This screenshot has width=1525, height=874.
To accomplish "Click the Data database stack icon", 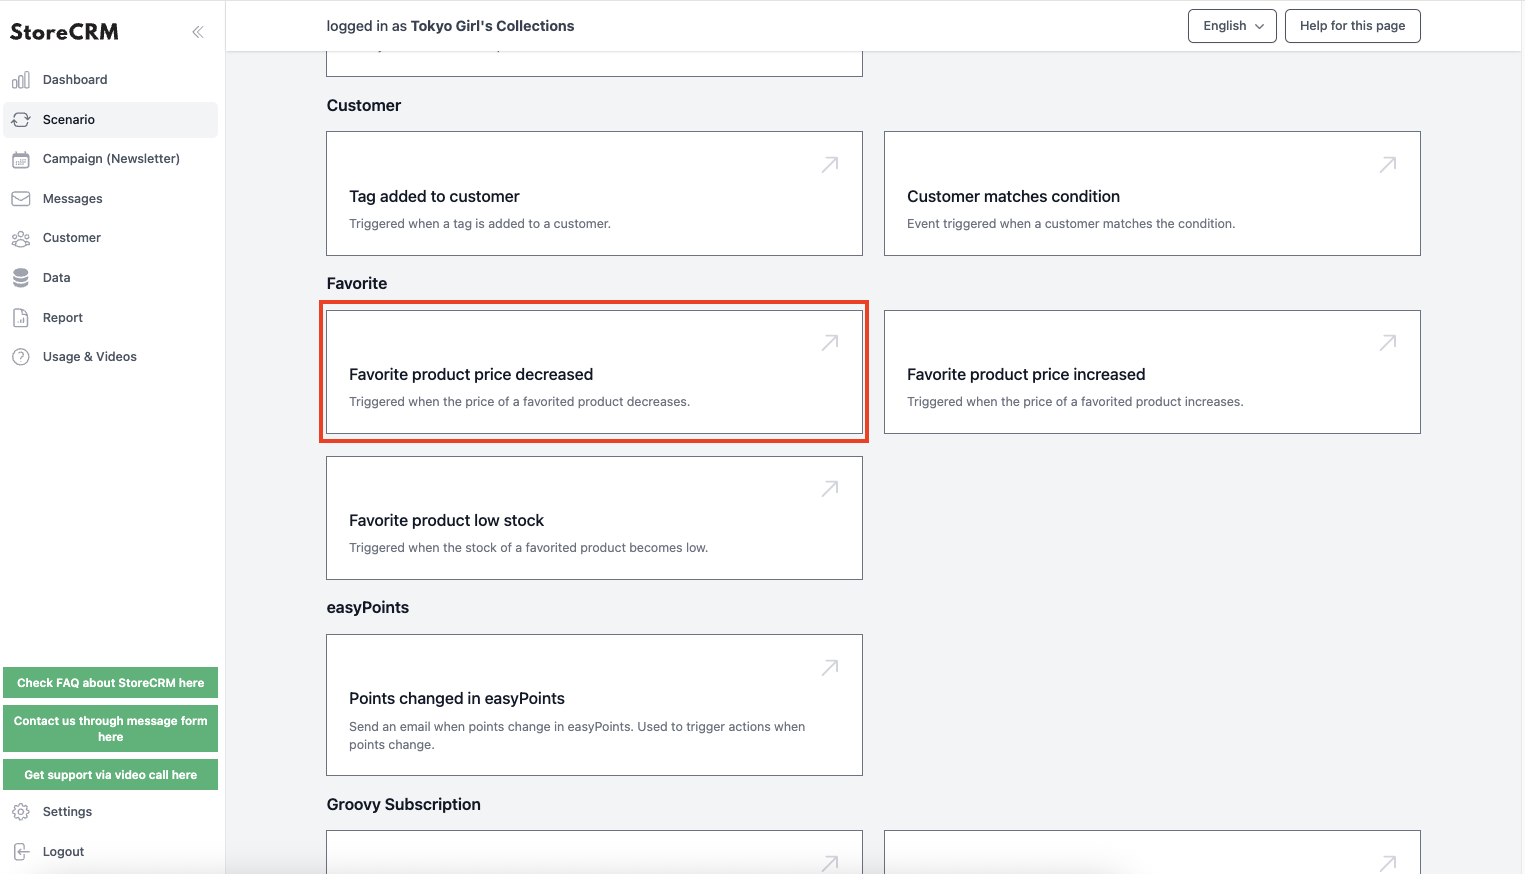I will coord(21,278).
